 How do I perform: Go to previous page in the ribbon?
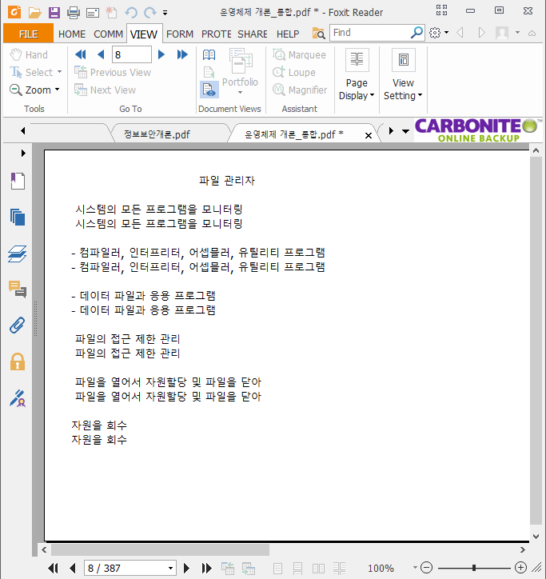pos(101,55)
